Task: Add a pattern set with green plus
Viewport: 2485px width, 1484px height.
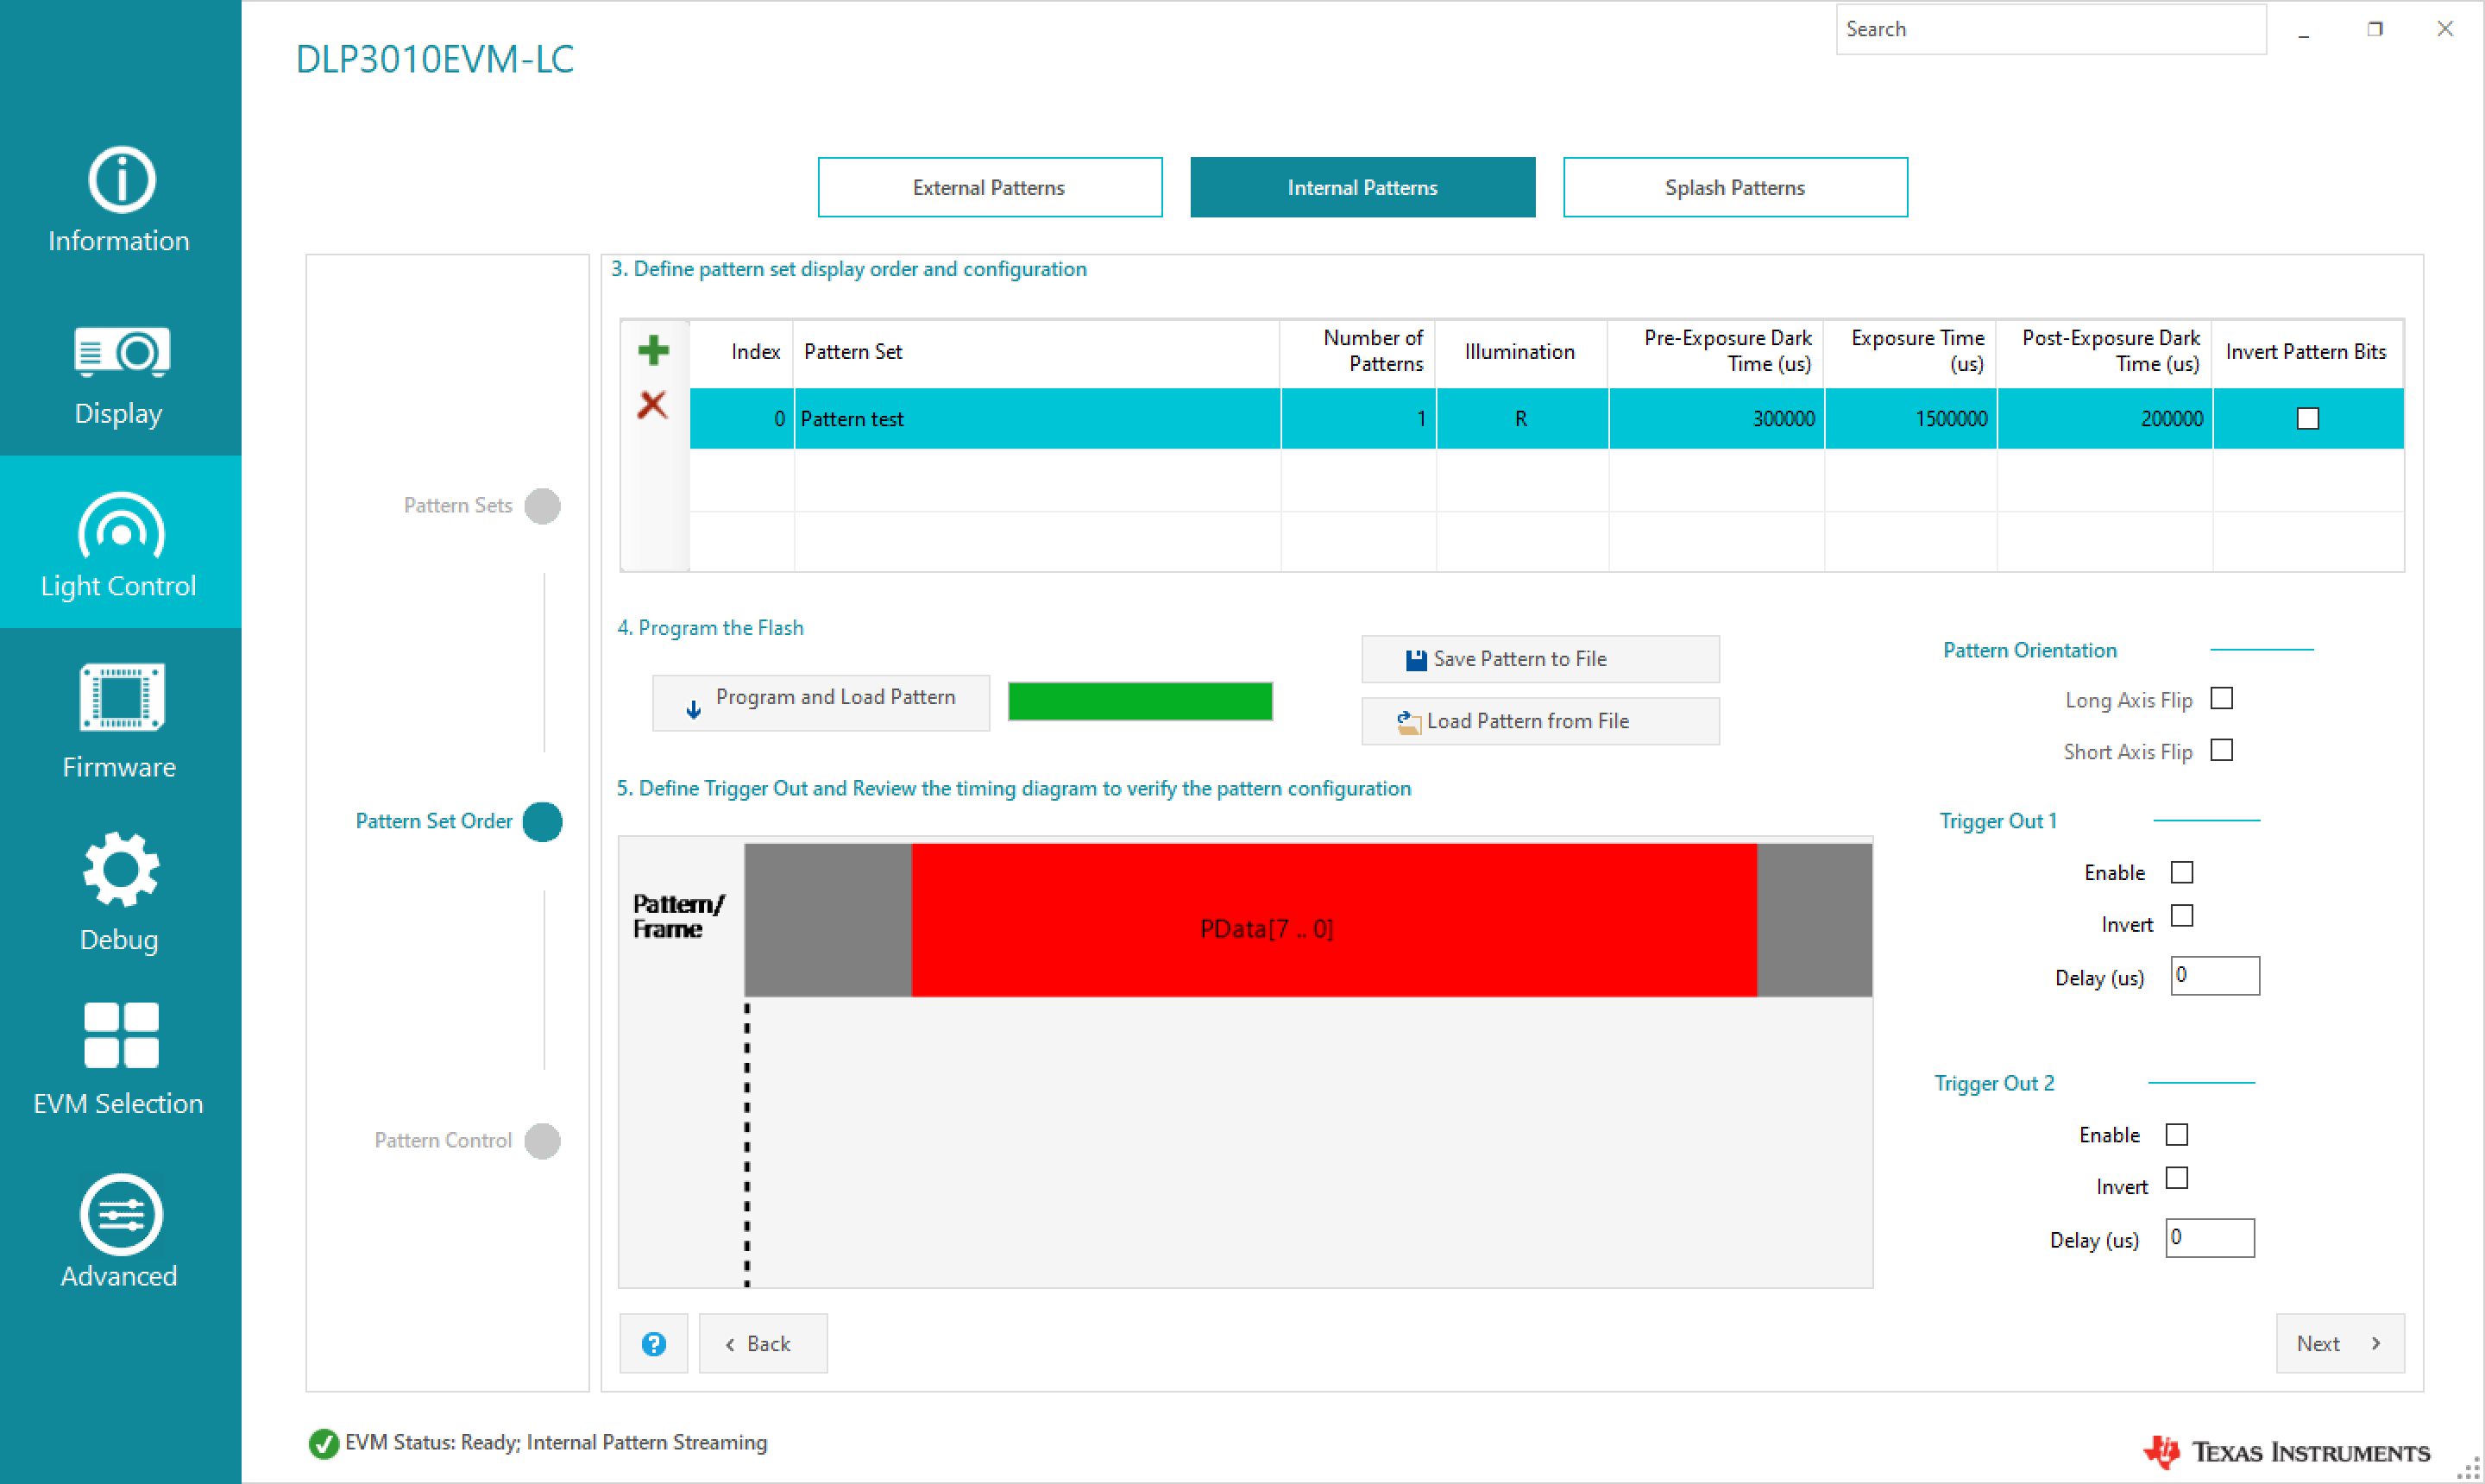Action: [x=653, y=350]
